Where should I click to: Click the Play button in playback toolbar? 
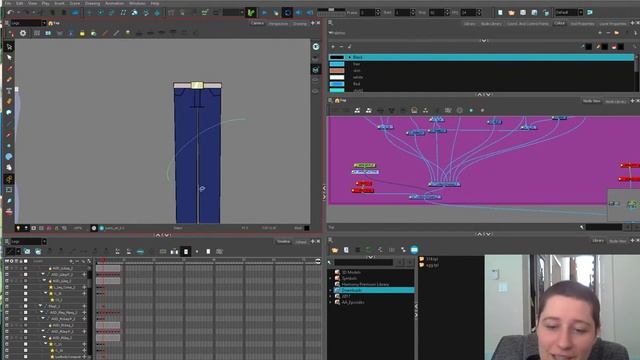pos(264,13)
